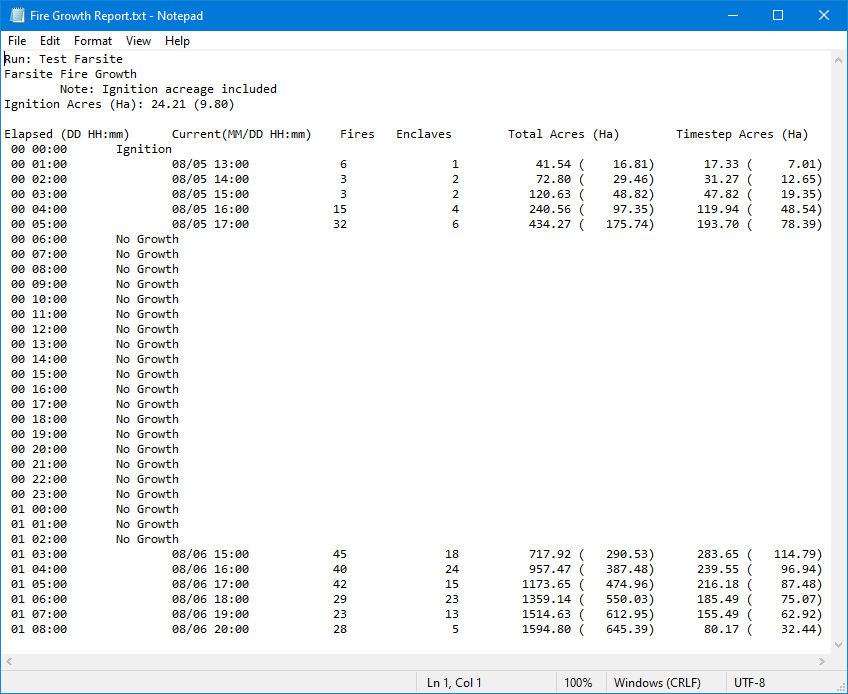Click total acres value '72.80'
The width and height of the screenshot is (848, 694).
pos(553,179)
